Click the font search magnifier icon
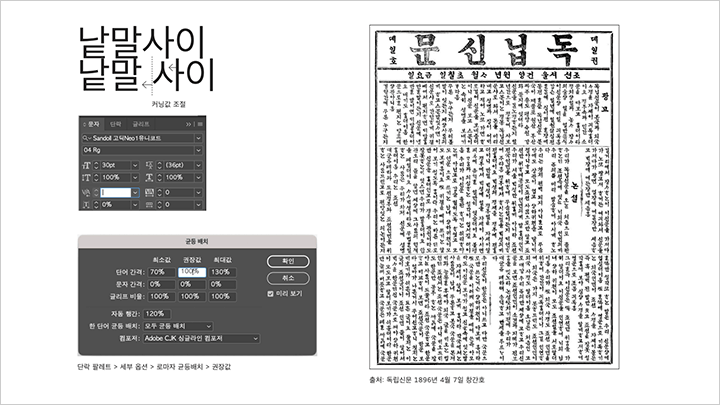Image resolution: width=720 pixels, height=405 pixels. point(86,138)
